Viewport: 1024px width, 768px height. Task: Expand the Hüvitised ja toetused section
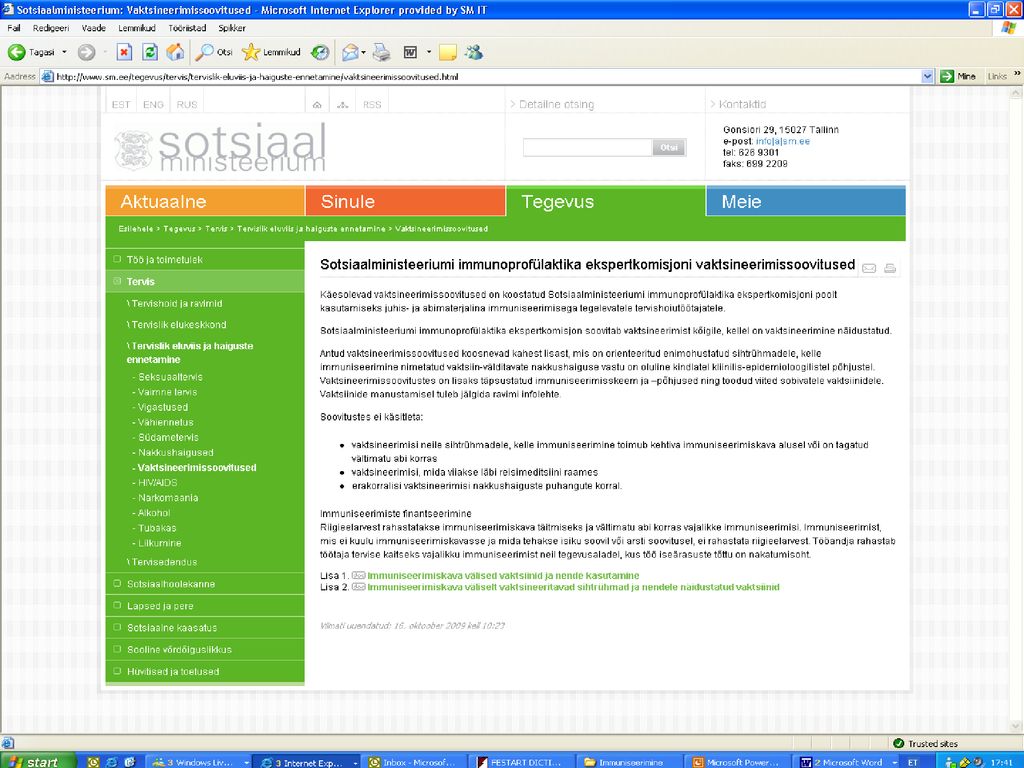pyautogui.click(x=118, y=671)
